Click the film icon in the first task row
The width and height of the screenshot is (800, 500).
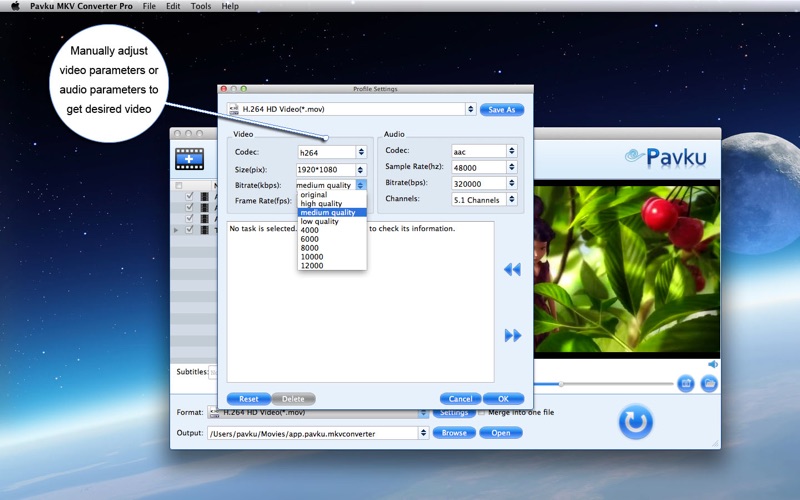pos(205,196)
